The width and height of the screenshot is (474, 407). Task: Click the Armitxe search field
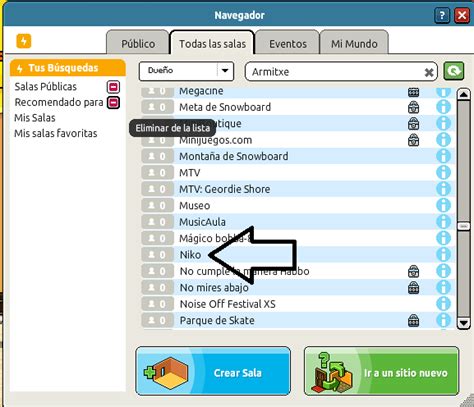[x=341, y=71]
